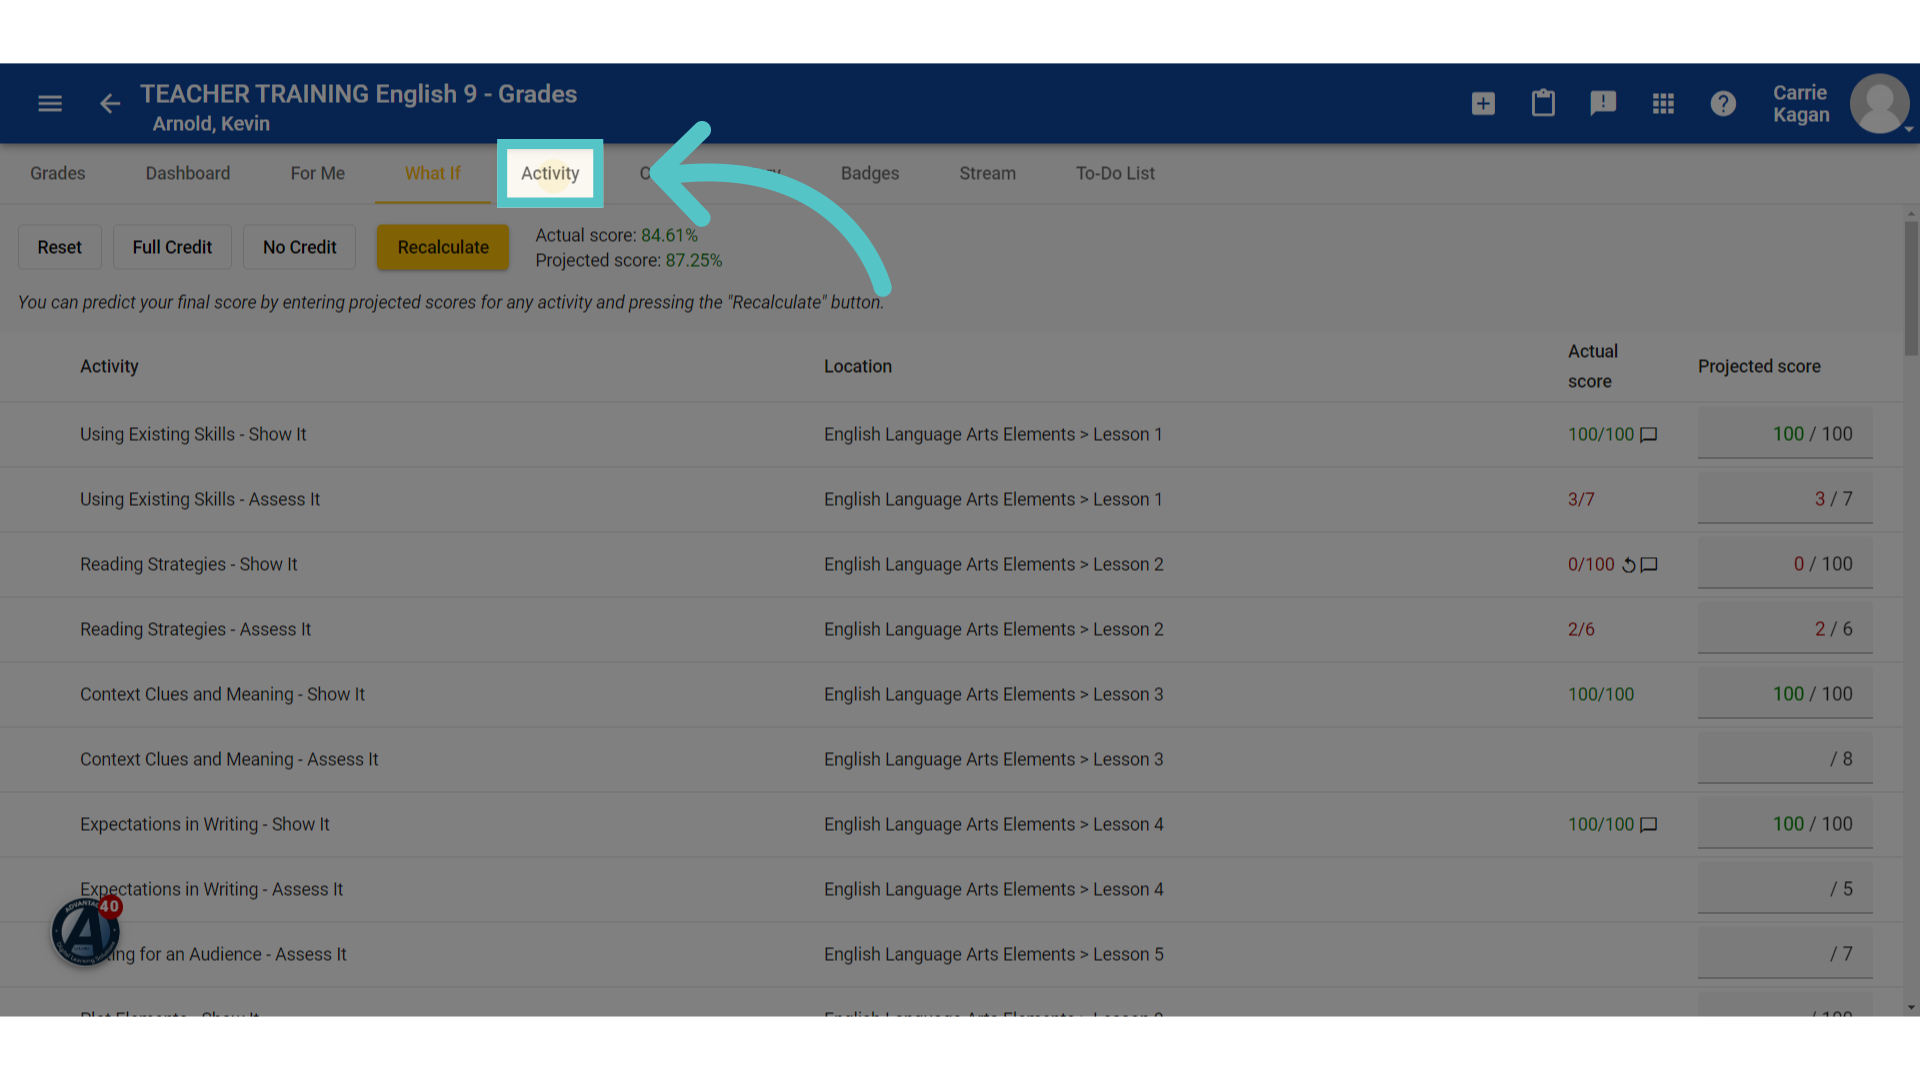Click the scrollbar up arrow
This screenshot has width=1920, height=1080.
point(1911,214)
